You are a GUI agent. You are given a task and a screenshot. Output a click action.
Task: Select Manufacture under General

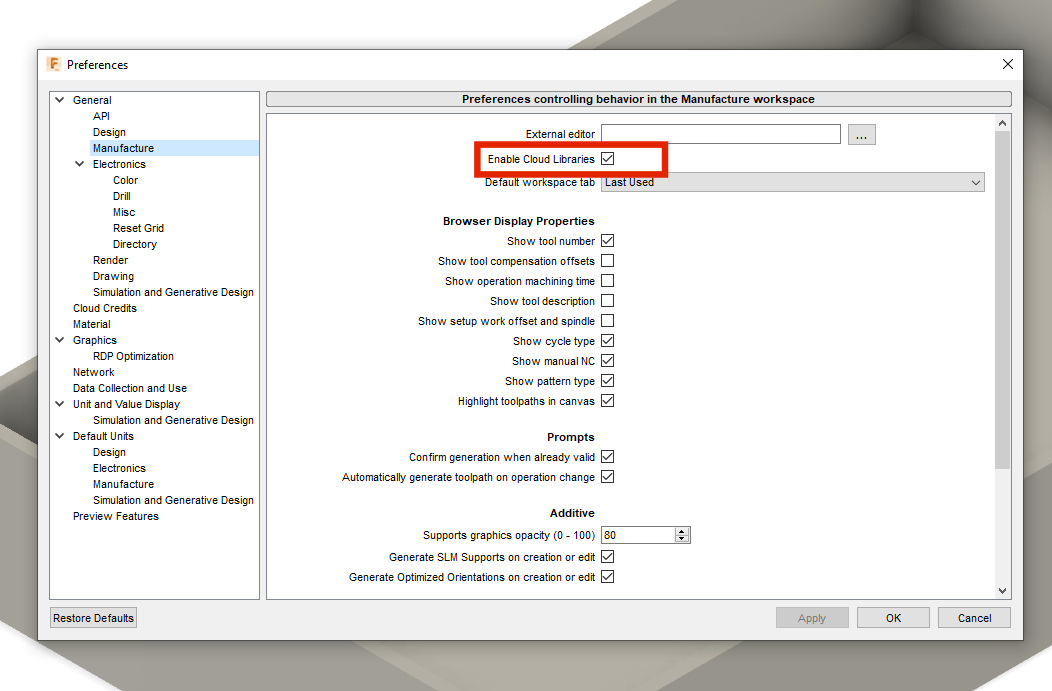(123, 148)
